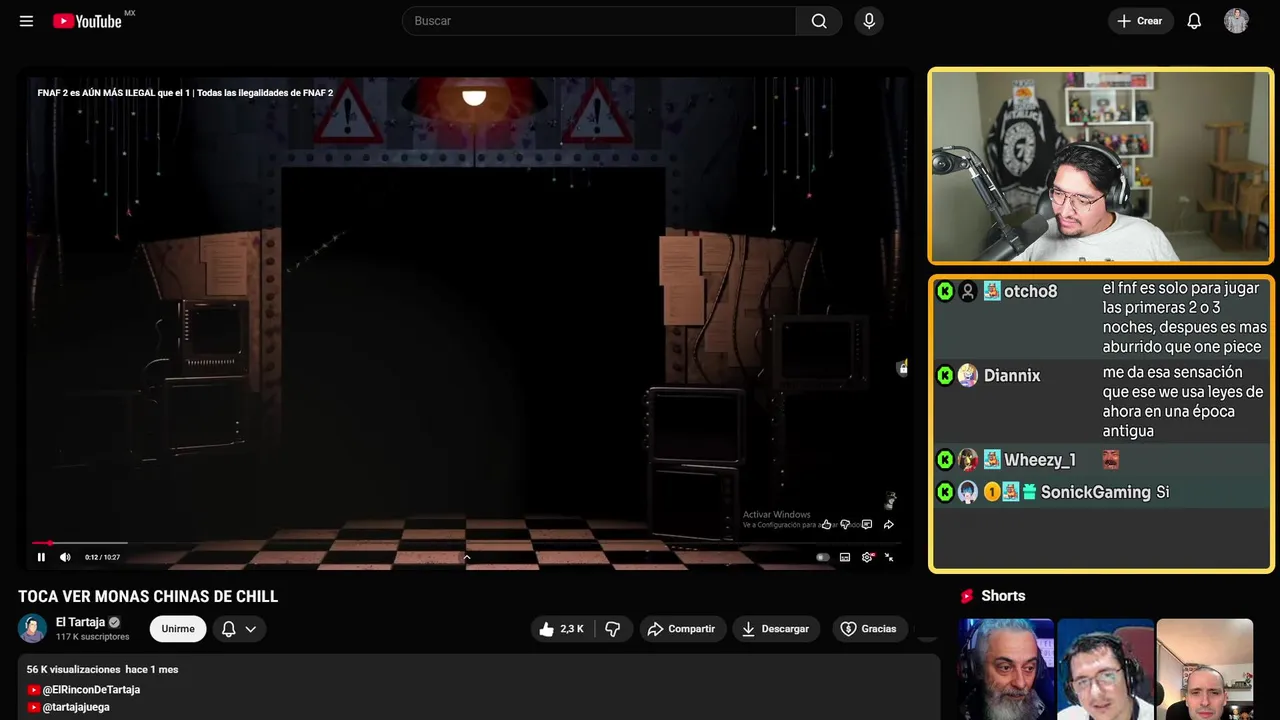
Task: Click the 56 K visualizaciones text
Action: coord(74,669)
